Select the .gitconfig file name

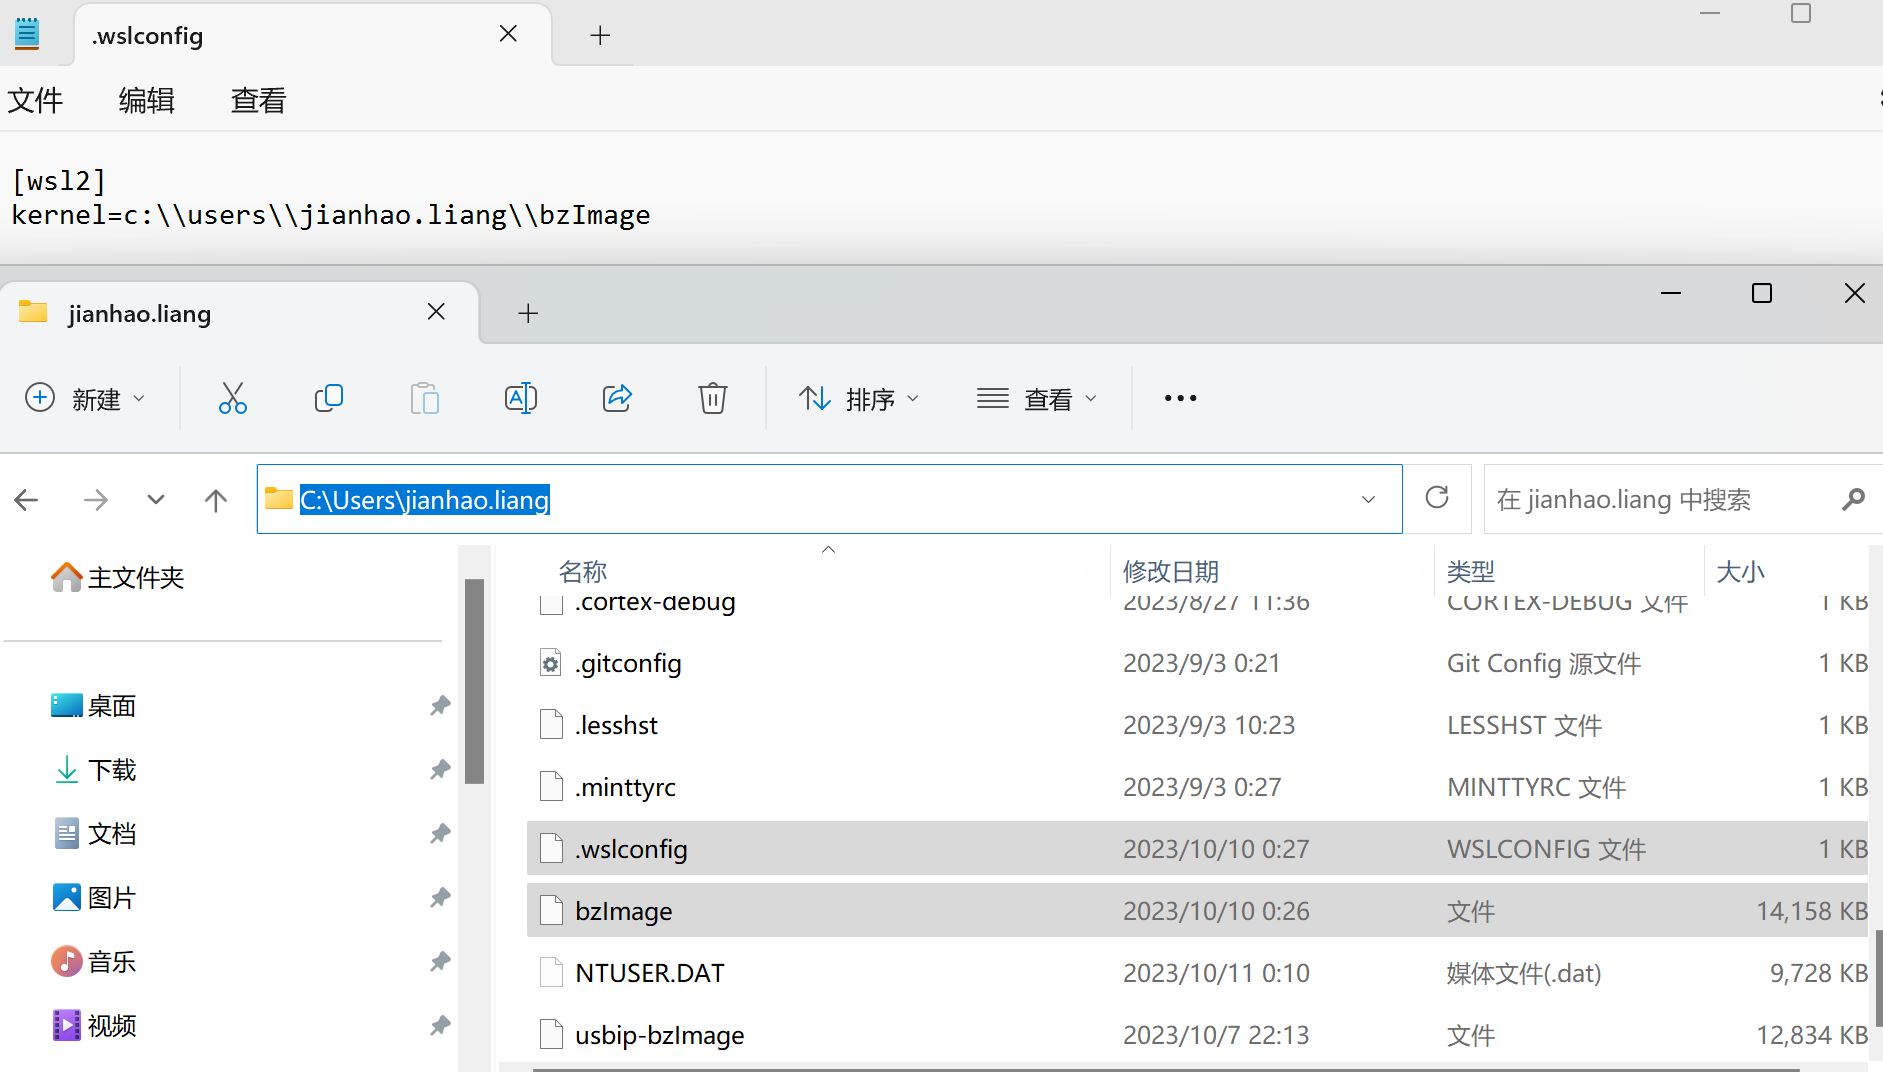pos(628,663)
